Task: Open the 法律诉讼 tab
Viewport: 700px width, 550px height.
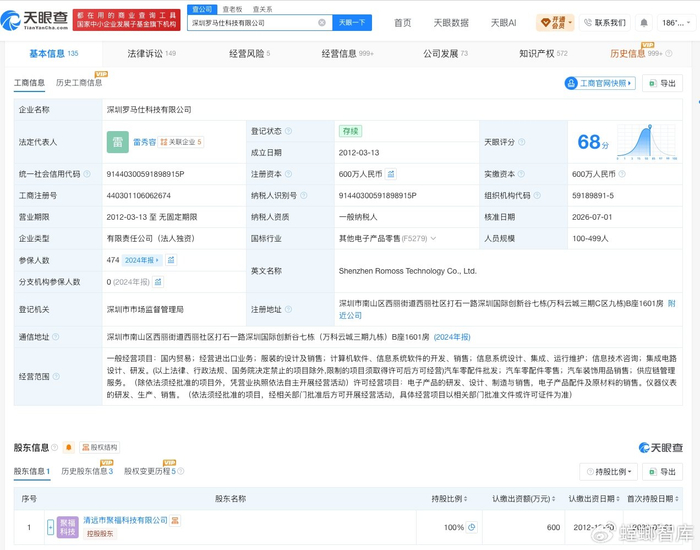Action: click(151, 54)
